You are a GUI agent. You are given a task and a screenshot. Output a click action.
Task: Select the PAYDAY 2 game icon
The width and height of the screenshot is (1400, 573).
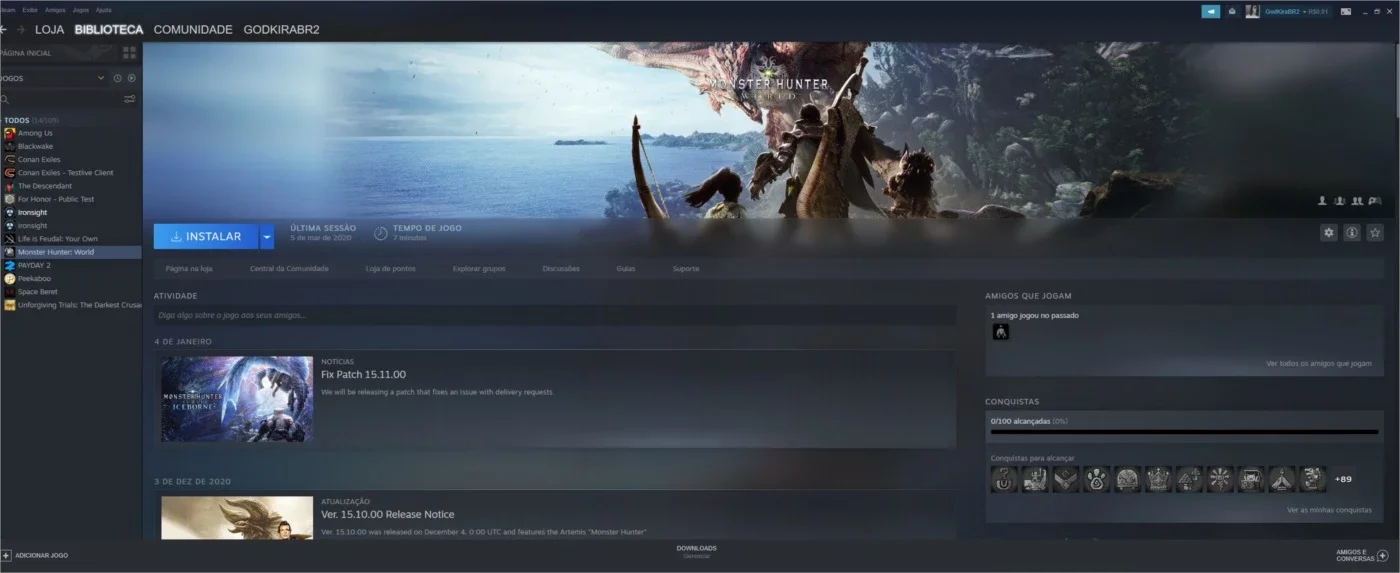coord(9,265)
